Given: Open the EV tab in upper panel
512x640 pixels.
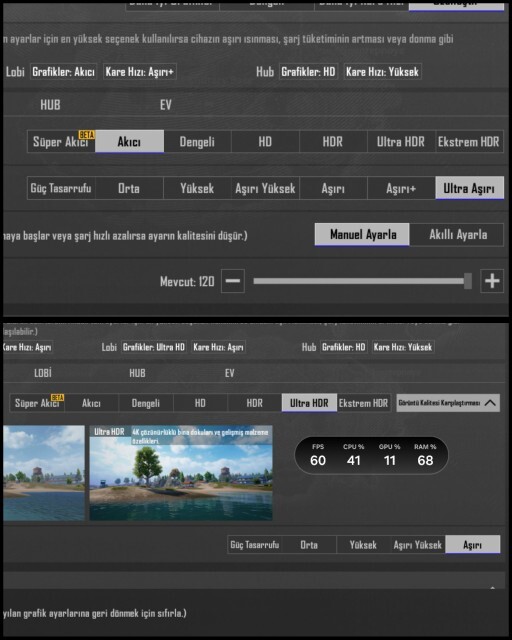Looking at the screenshot, I should 166,105.
